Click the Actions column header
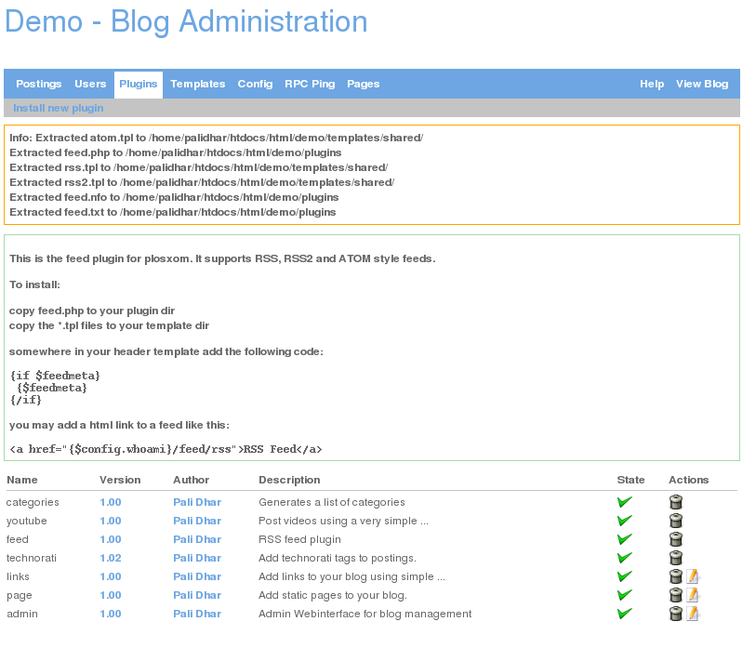 pos(688,480)
